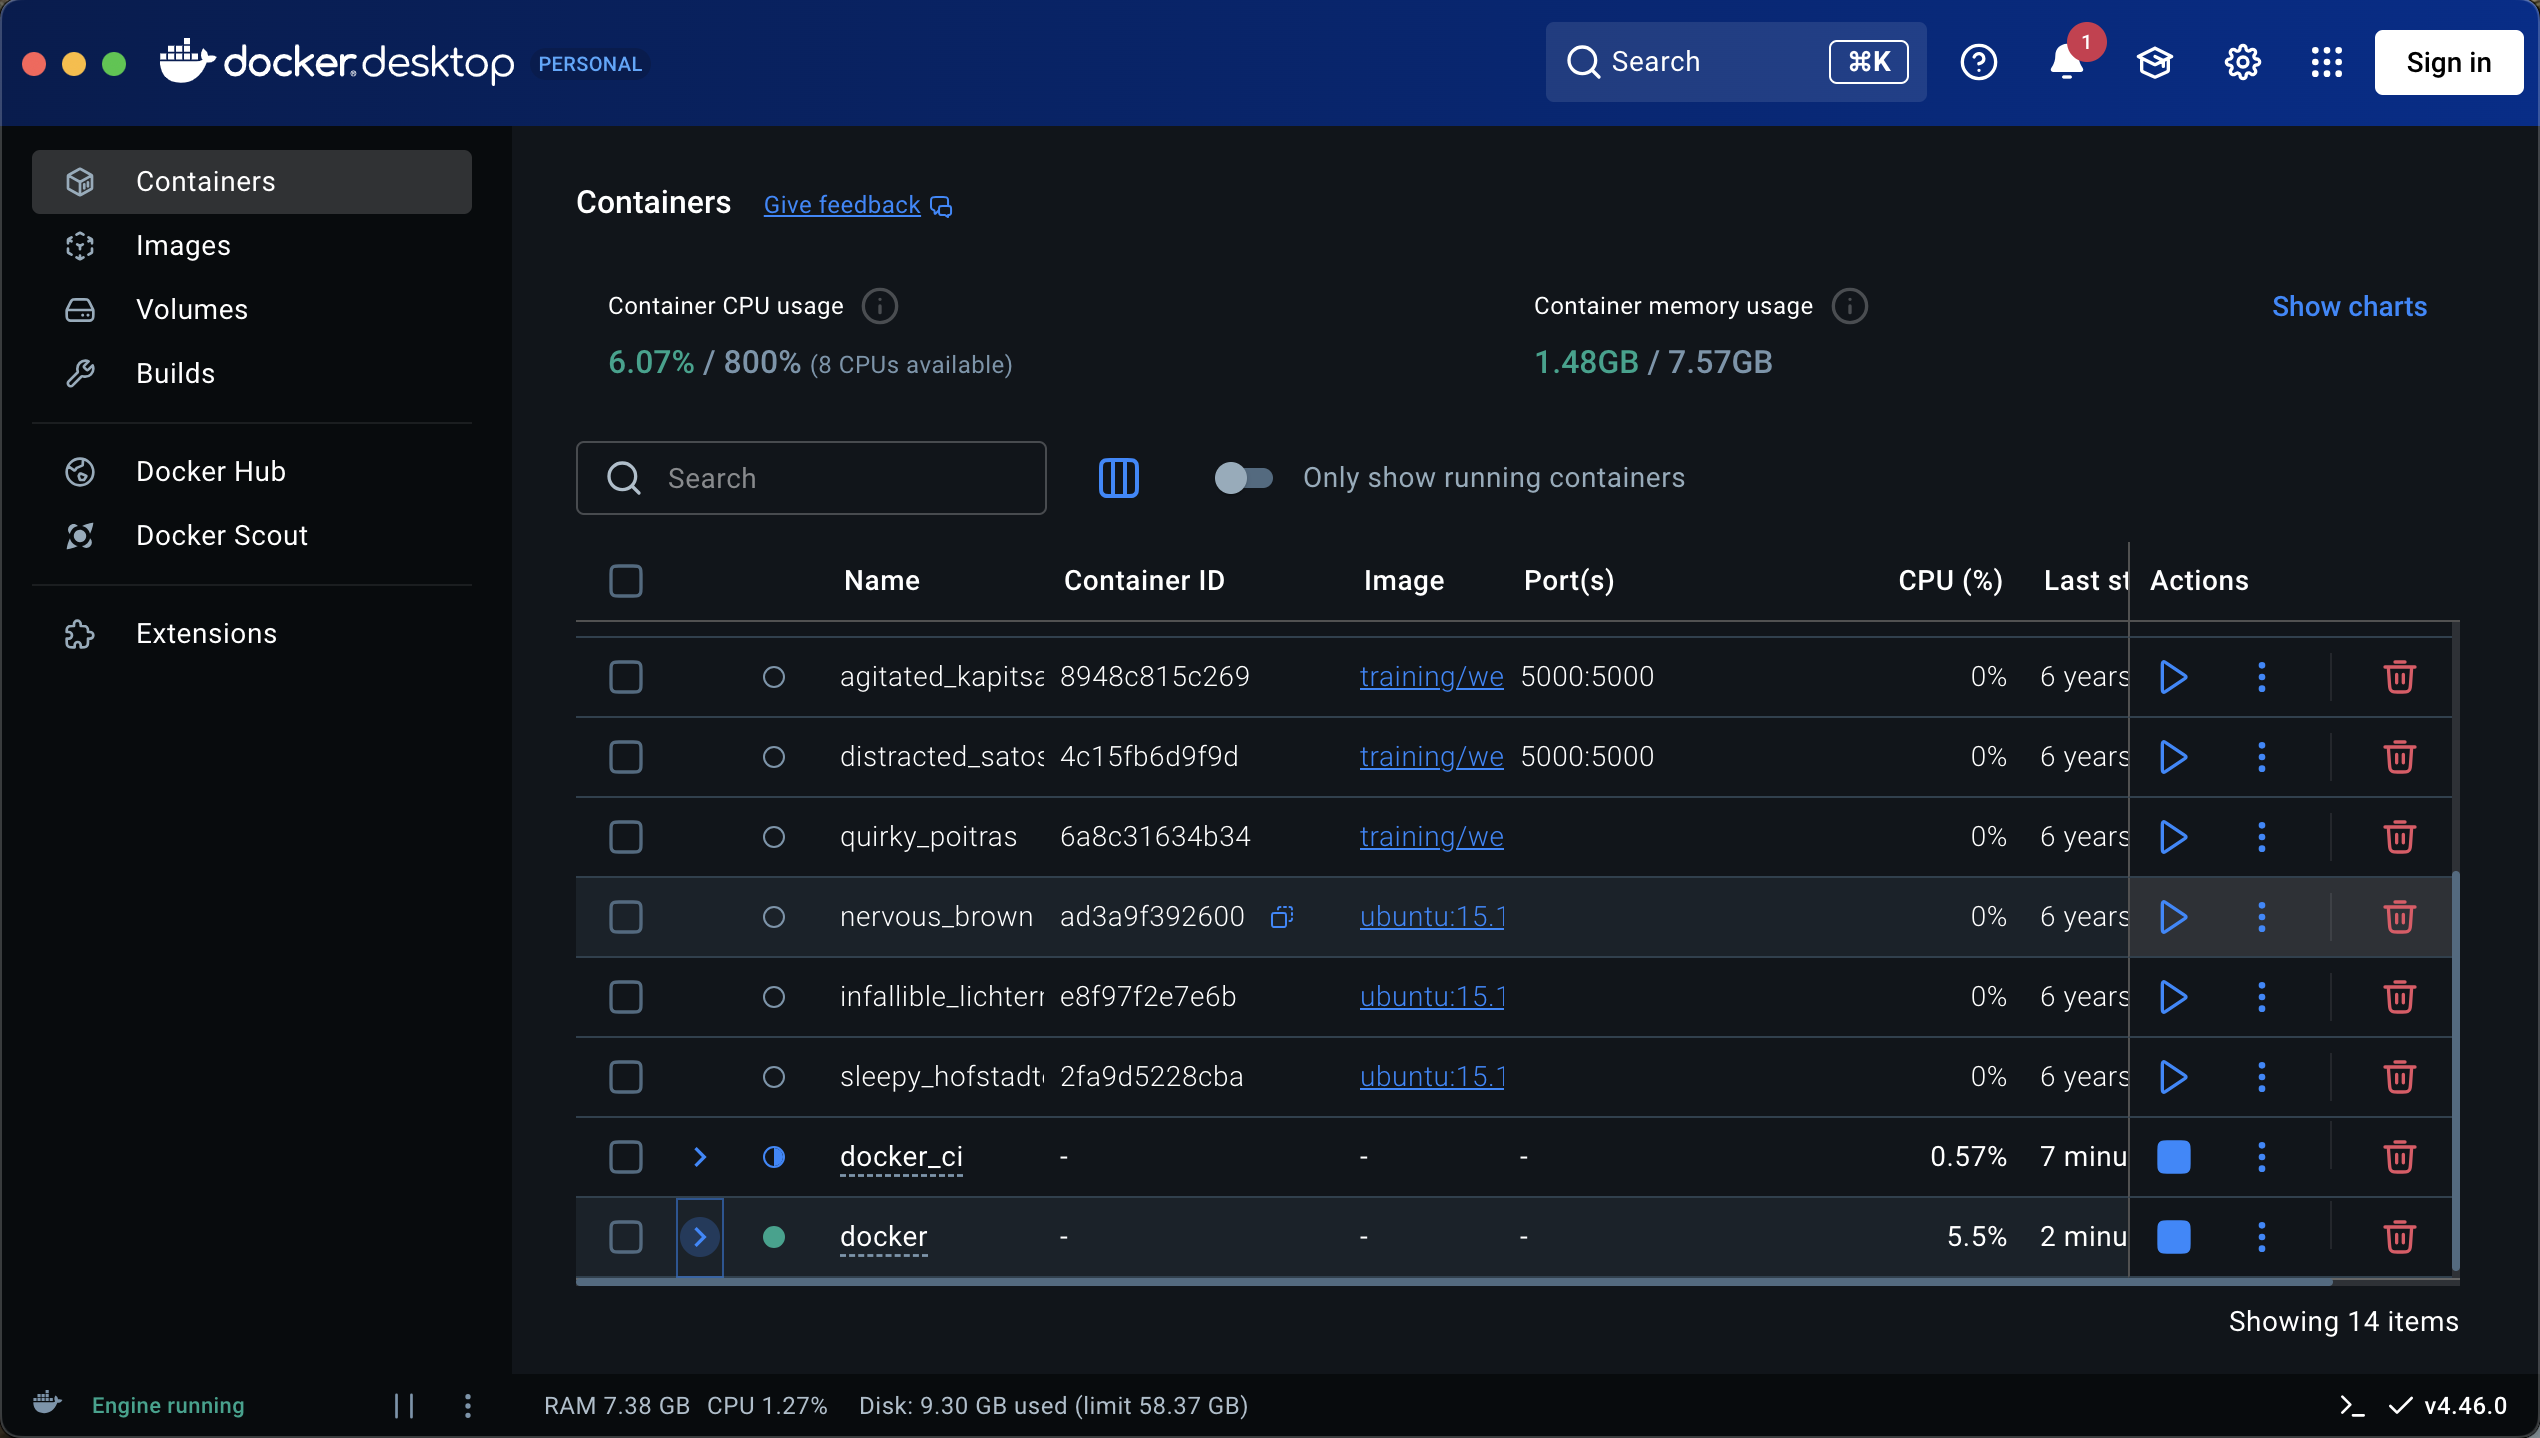Open more actions for infallible_lichterman
The width and height of the screenshot is (2540, 1438).
pyautogui.click(x=2261, y=997)
